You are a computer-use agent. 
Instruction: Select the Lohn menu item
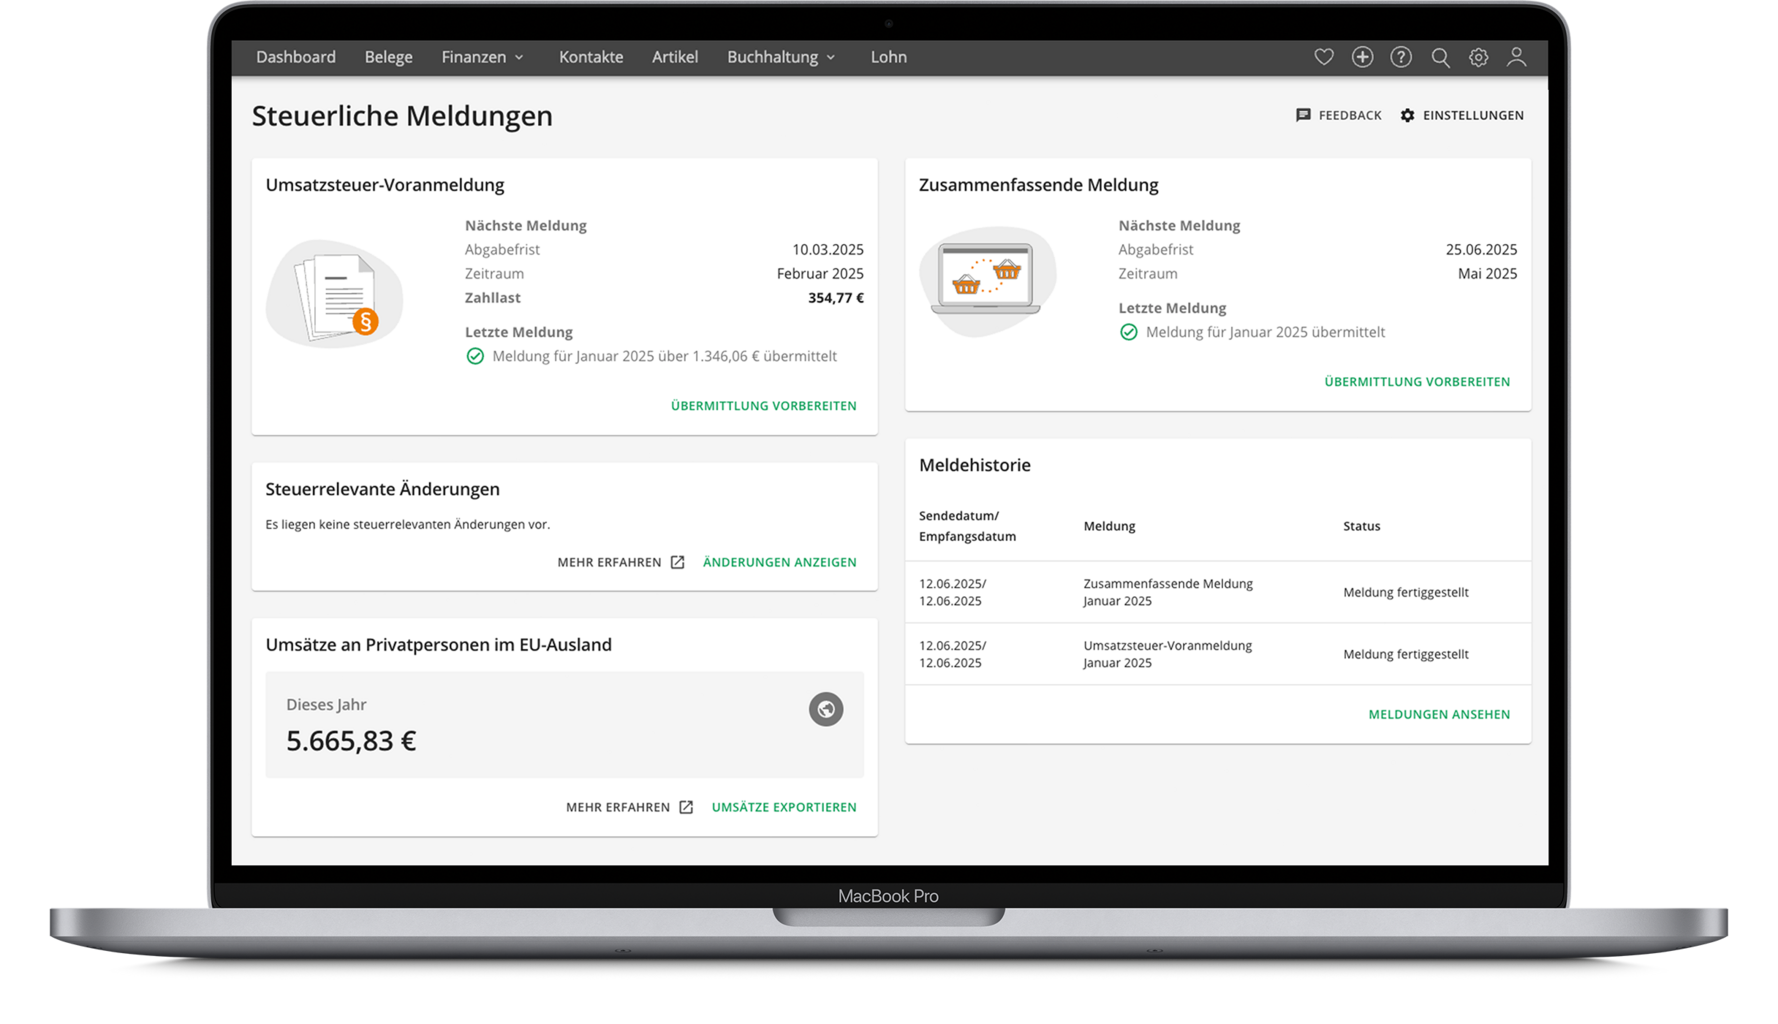[888, 57]
